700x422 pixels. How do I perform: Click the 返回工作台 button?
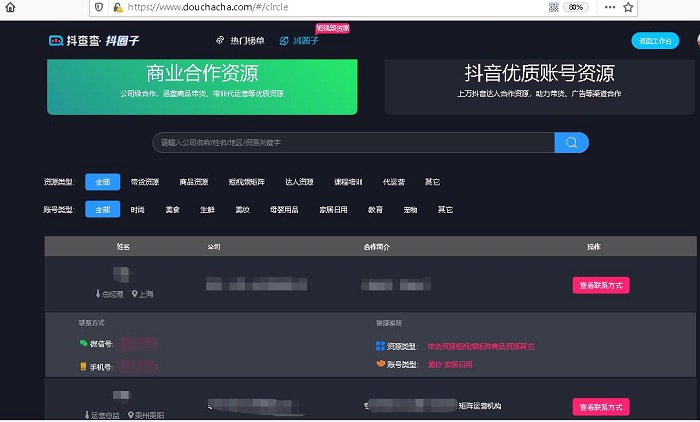point(655,41)
